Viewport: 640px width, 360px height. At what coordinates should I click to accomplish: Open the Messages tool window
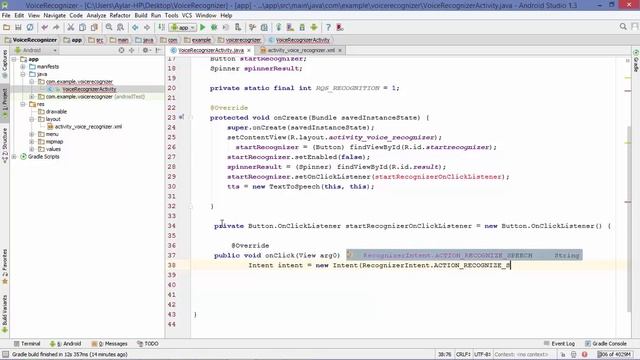pyautogui.click(x=110, y=344)
